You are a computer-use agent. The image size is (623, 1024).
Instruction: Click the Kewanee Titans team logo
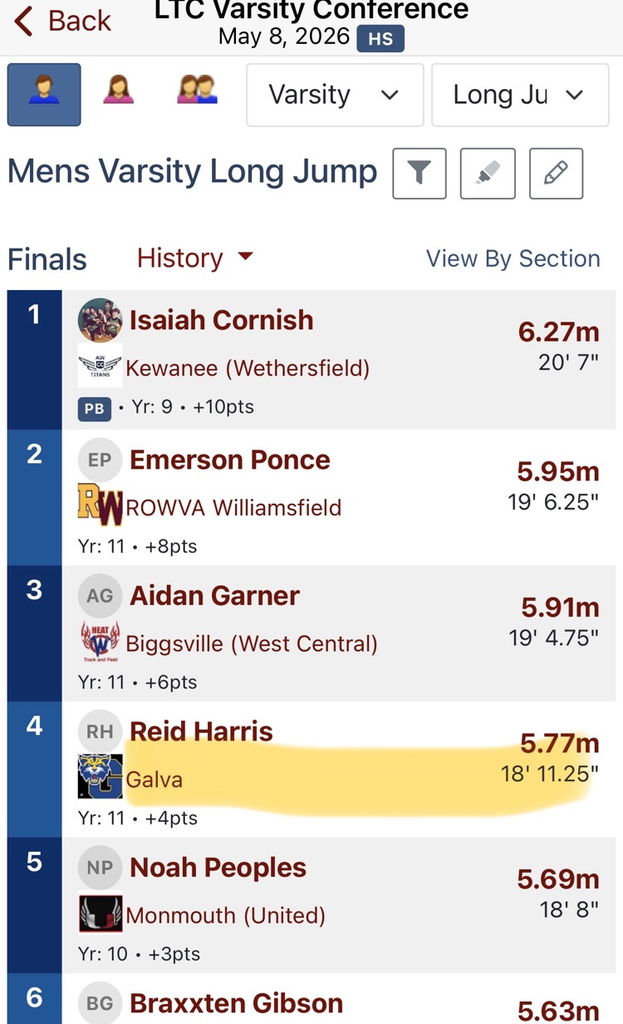[100, 366]
